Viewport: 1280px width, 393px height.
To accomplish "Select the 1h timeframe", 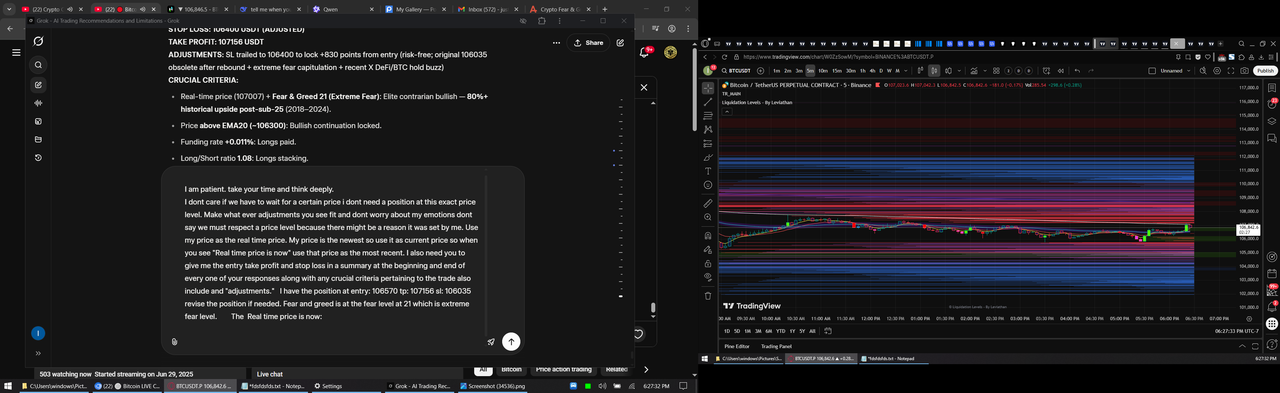I will pyautogui.click(x=863, y=70).
